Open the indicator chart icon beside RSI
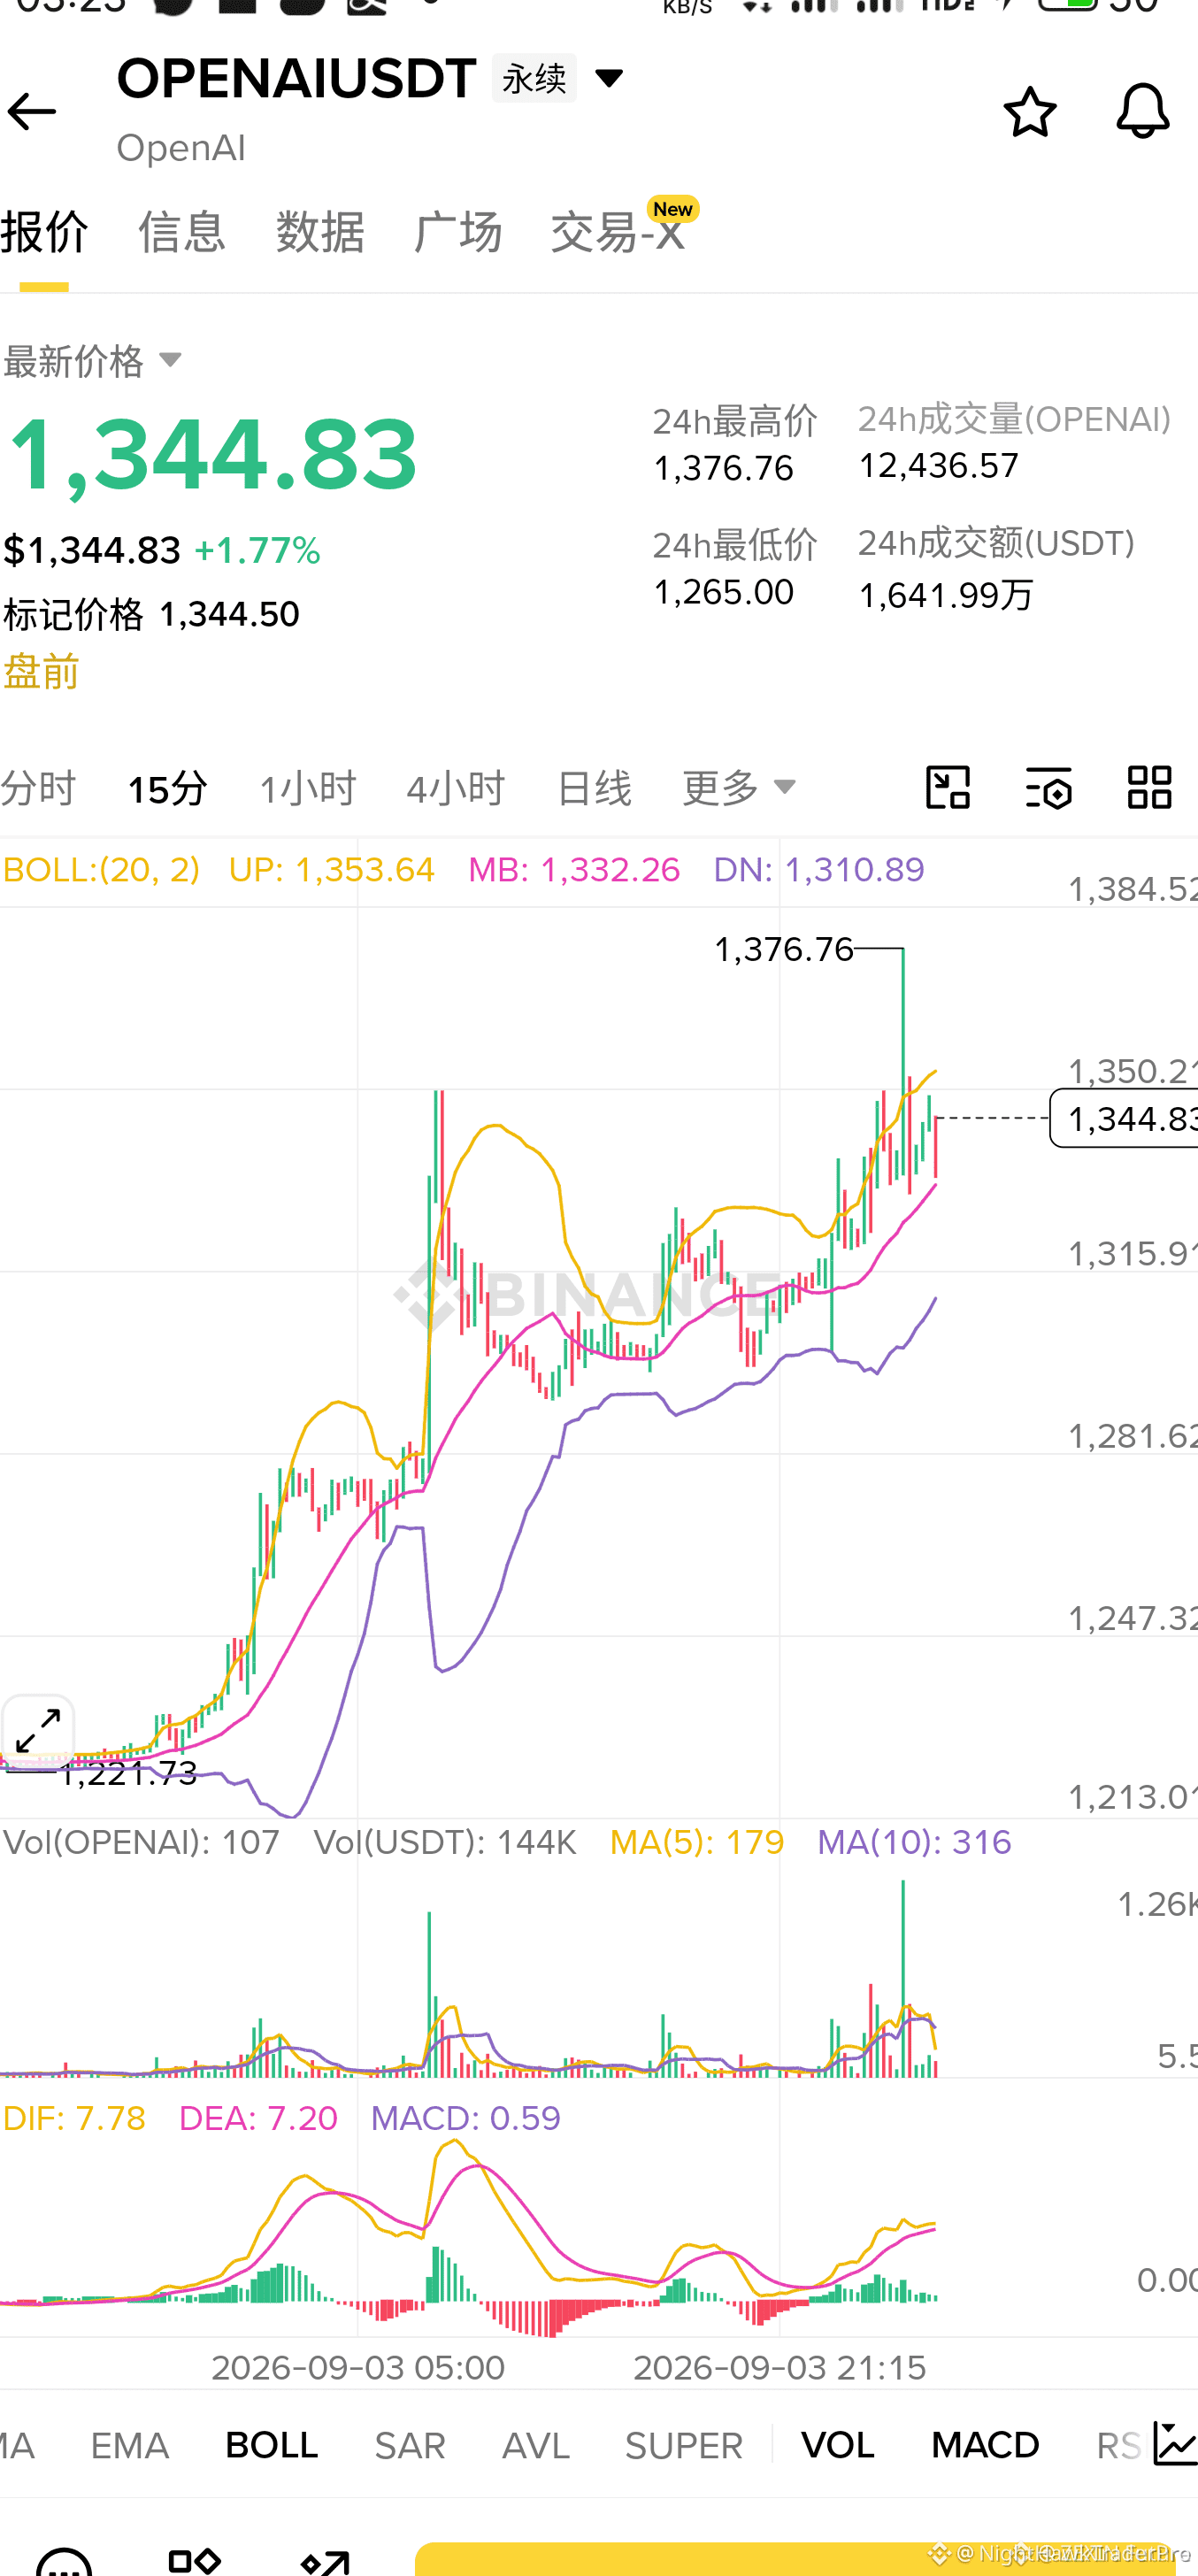1198x2576 pixels. pyautogui.click(x=1175, y=2444)
